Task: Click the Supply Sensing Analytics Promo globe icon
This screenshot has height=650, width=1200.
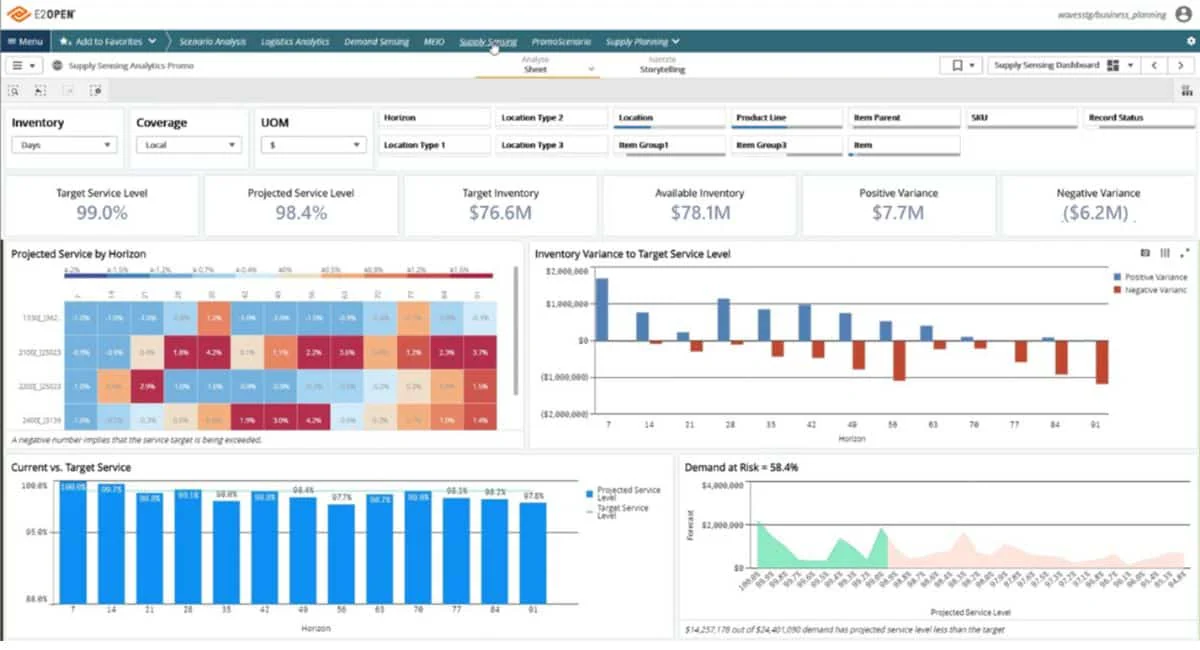Action: pyautogui.click(x=58, y=65)
